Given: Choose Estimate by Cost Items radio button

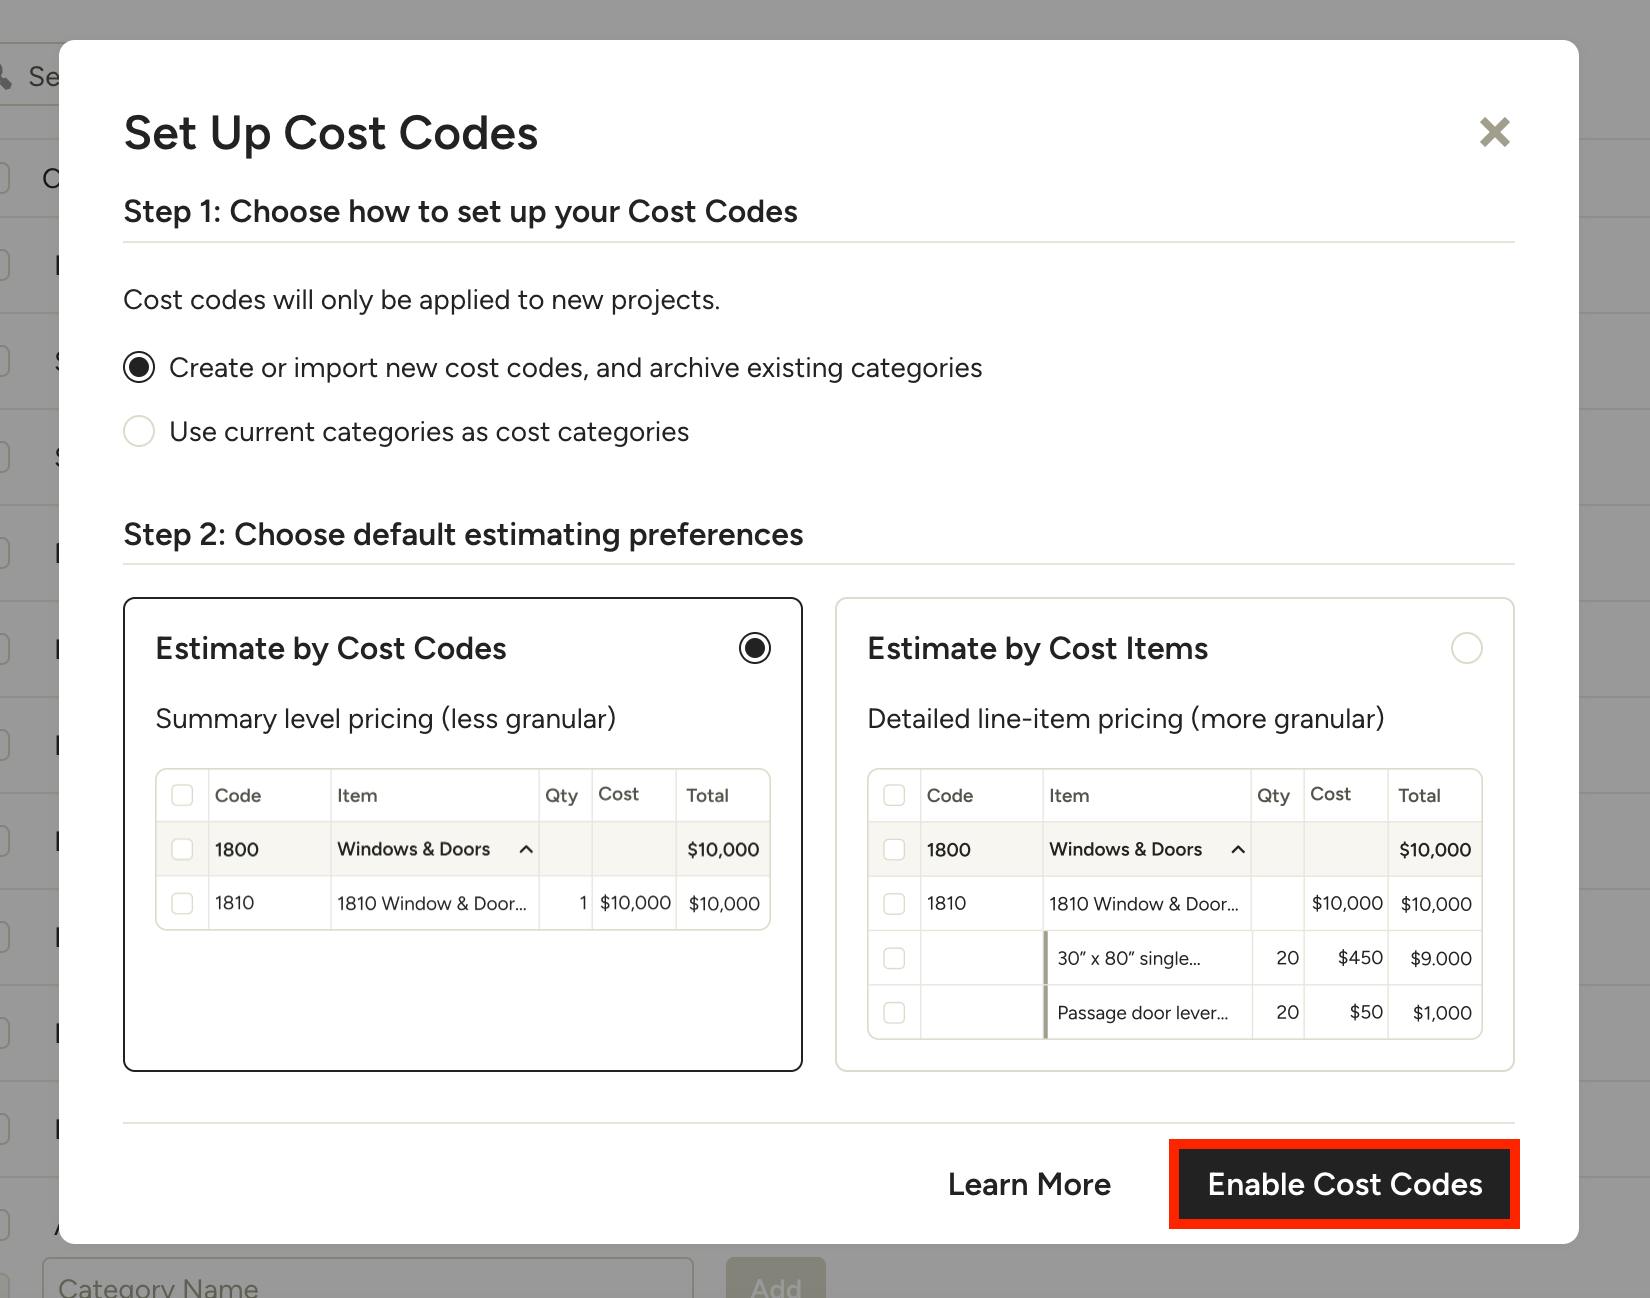Looking at the screenshot, I should 1466,648.
